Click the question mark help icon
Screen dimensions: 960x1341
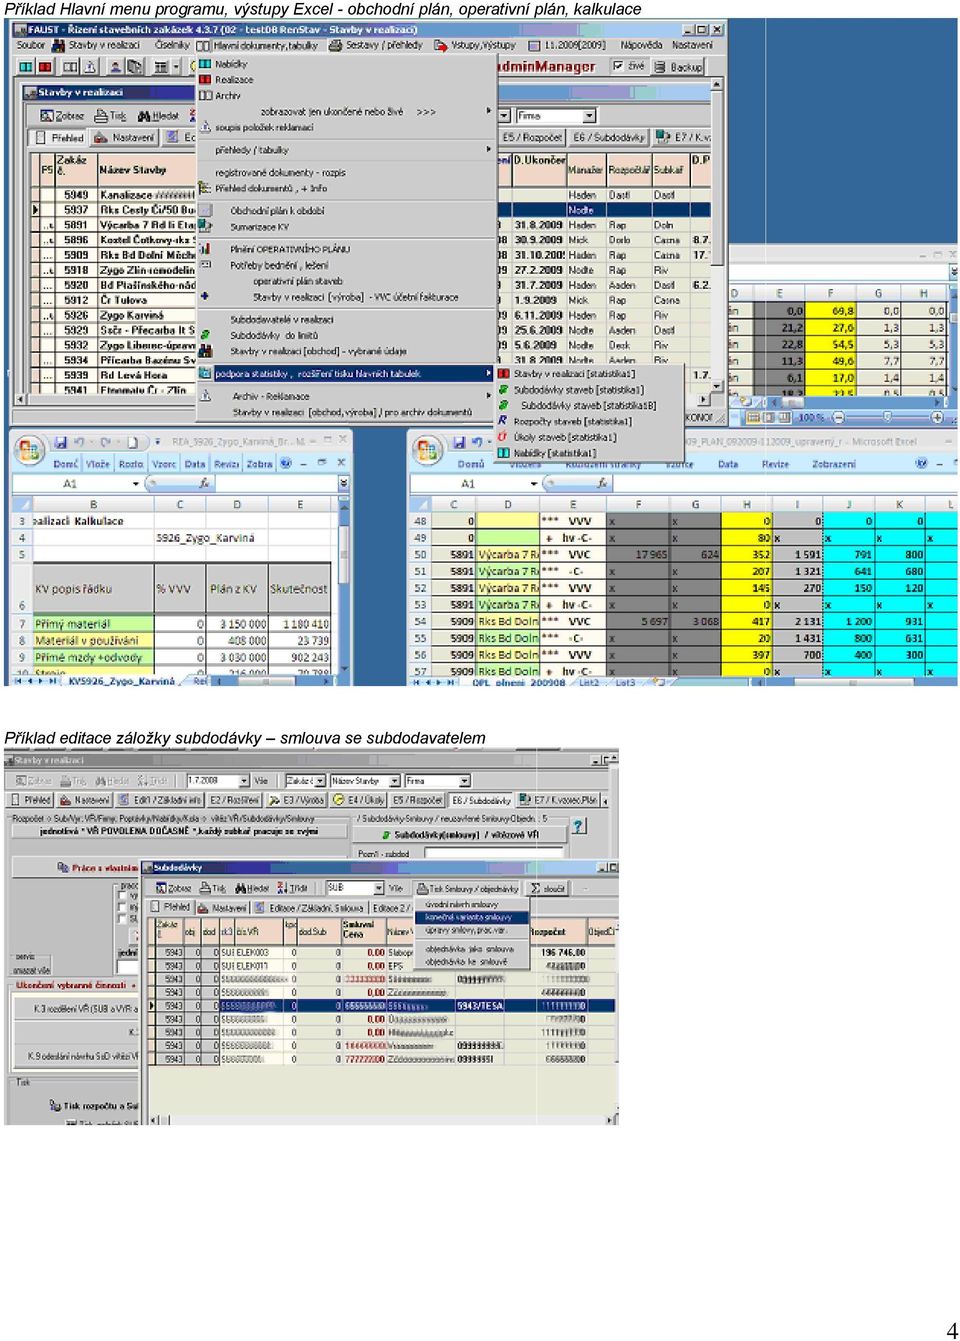tap(579, 827)
